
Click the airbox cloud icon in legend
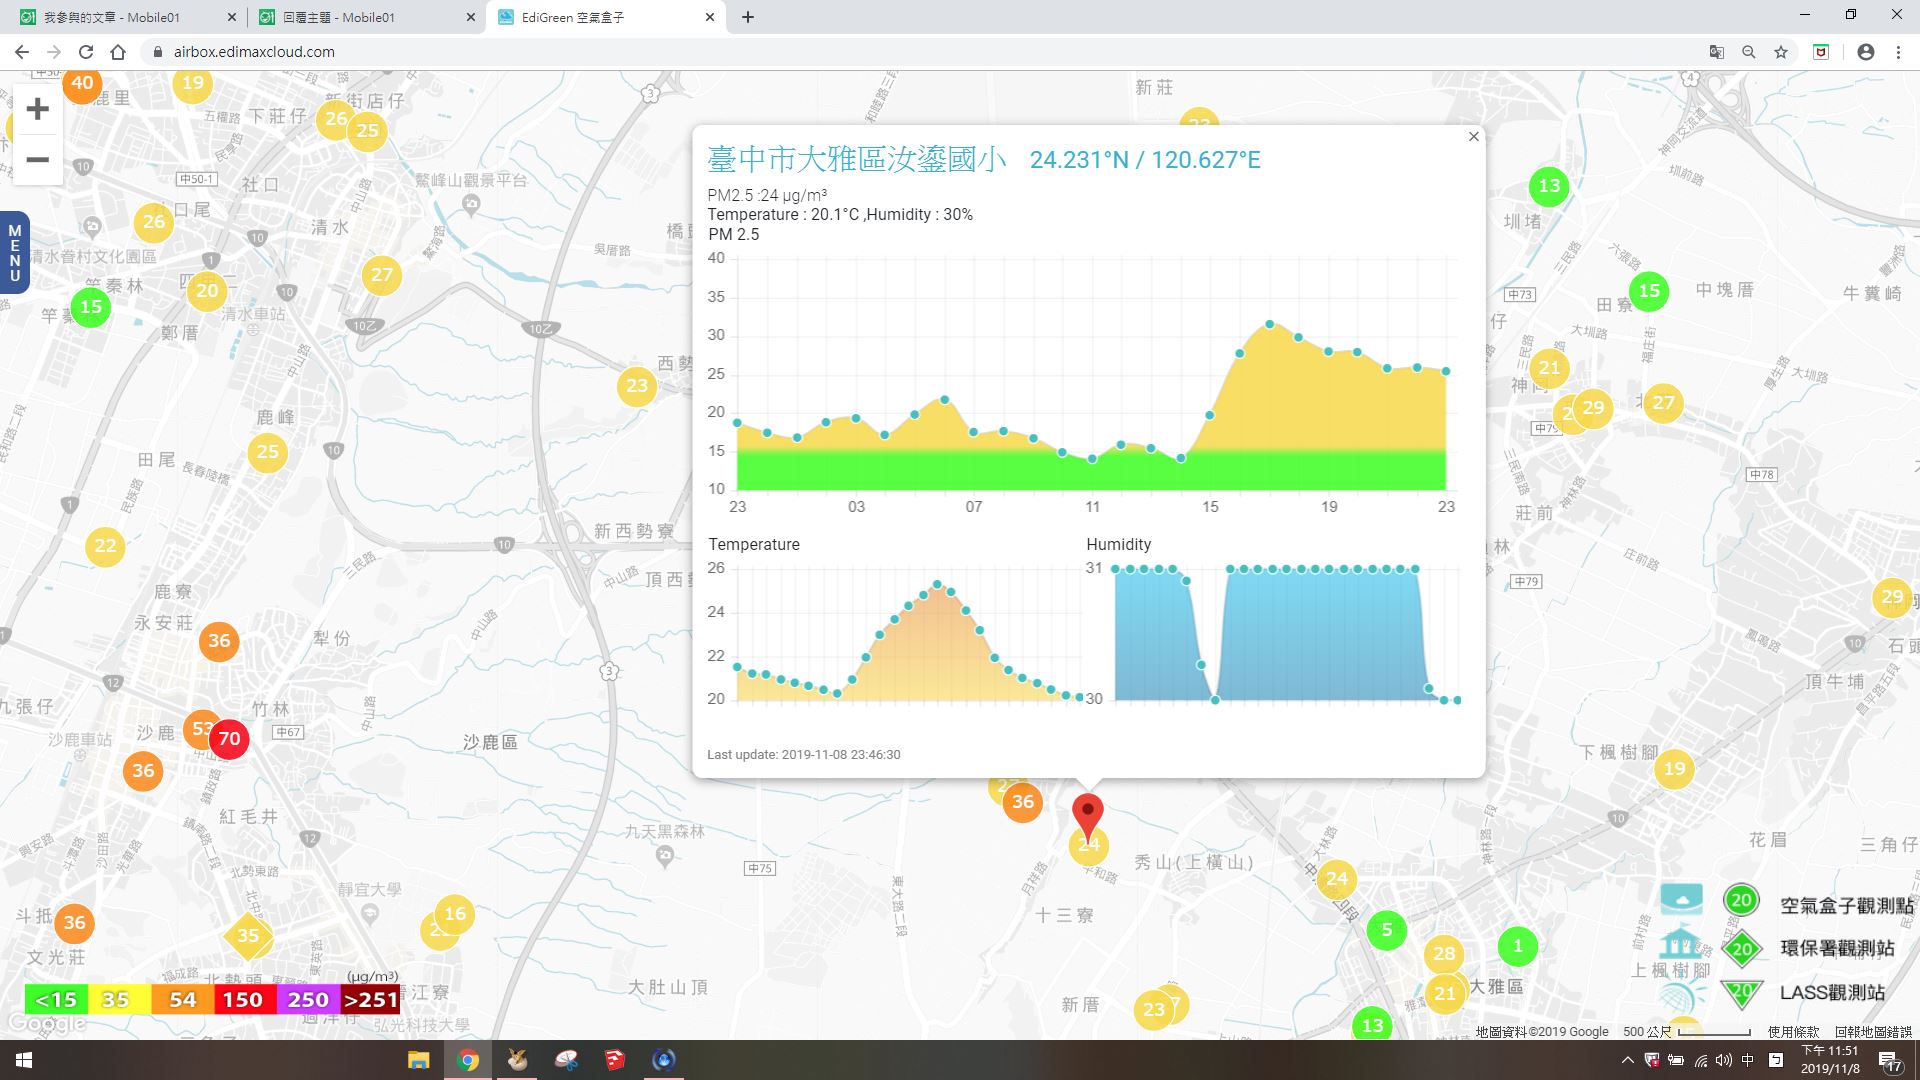(x=1682, y=899)
